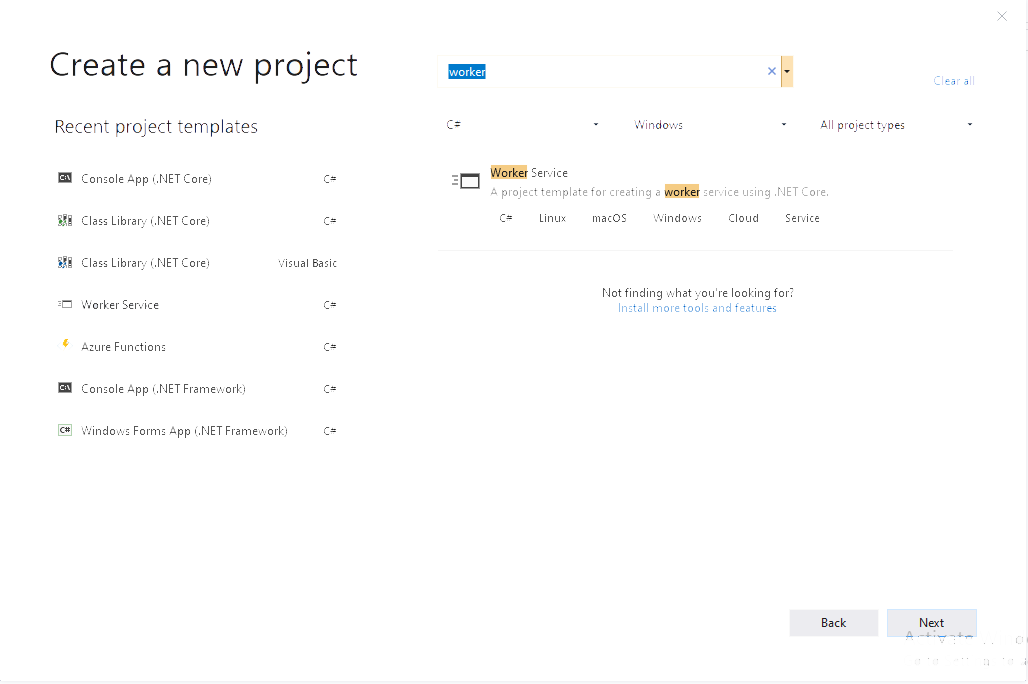The height and width of the screenshot is (684, 1028).
Task: Click the Back button
Action: pos(833,622)
